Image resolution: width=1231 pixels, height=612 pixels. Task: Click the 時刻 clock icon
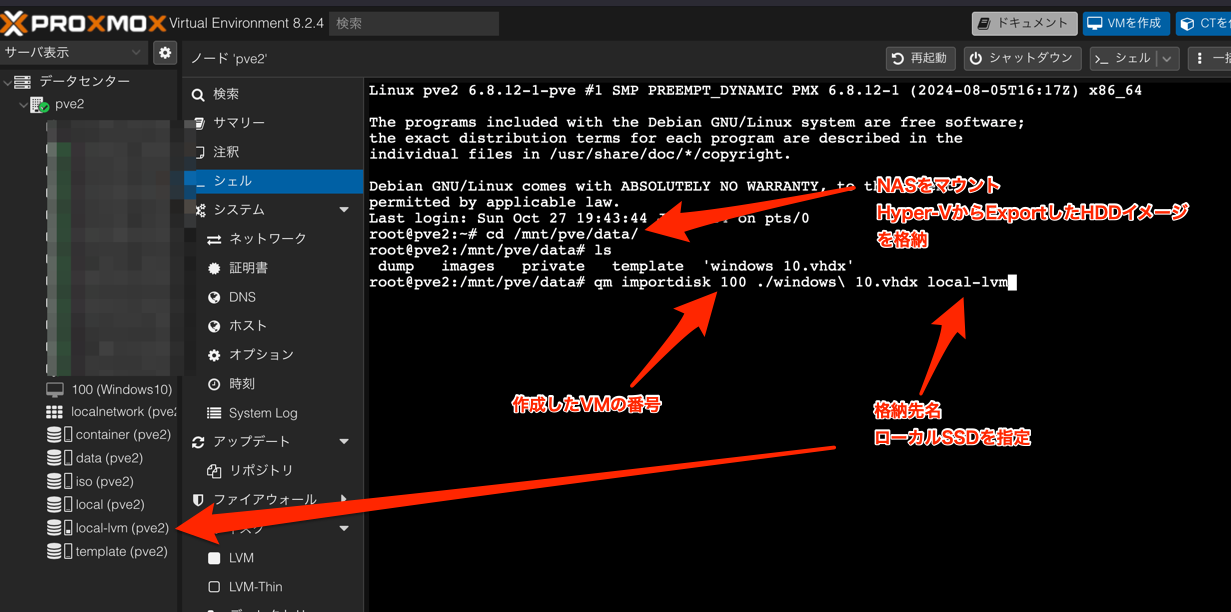point(214,384)
